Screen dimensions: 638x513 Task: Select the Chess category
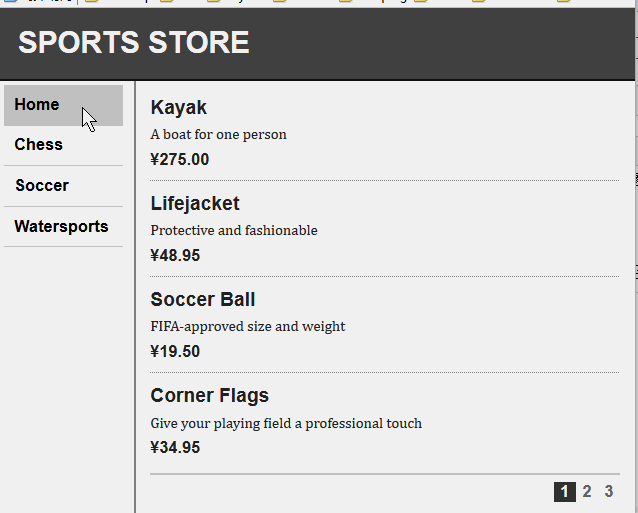63,146
